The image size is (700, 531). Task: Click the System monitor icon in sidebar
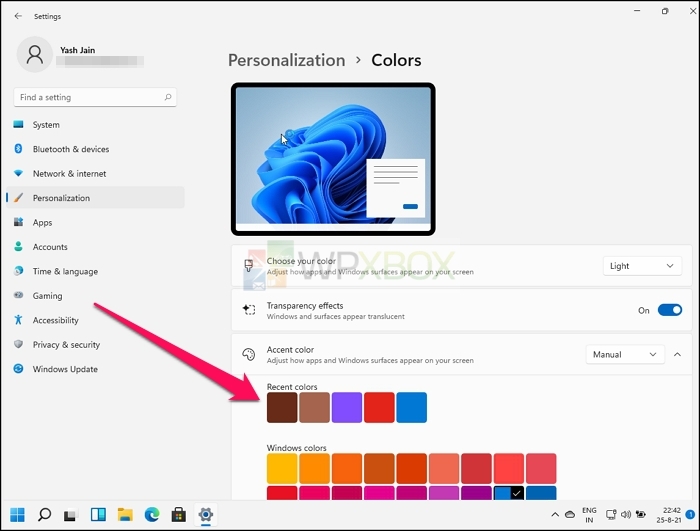point(18,124)
